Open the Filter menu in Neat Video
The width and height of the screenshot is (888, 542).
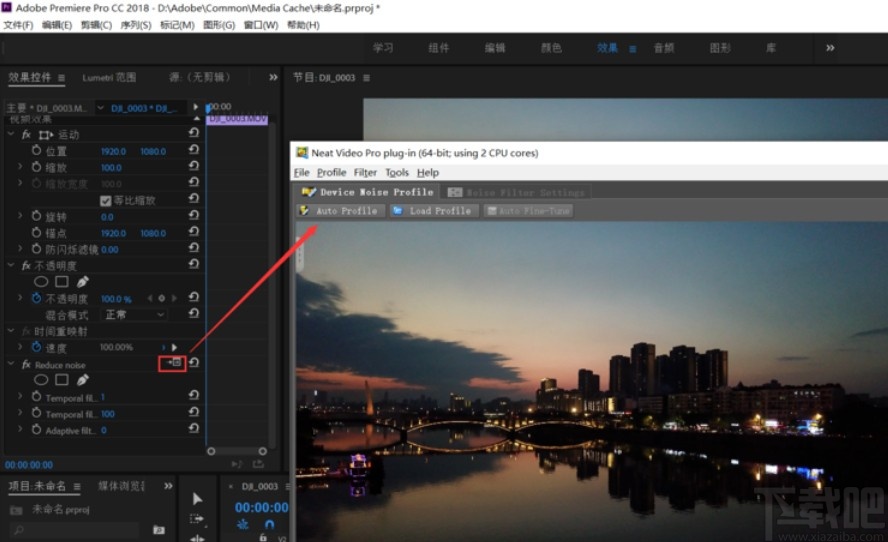pos(365,172)
